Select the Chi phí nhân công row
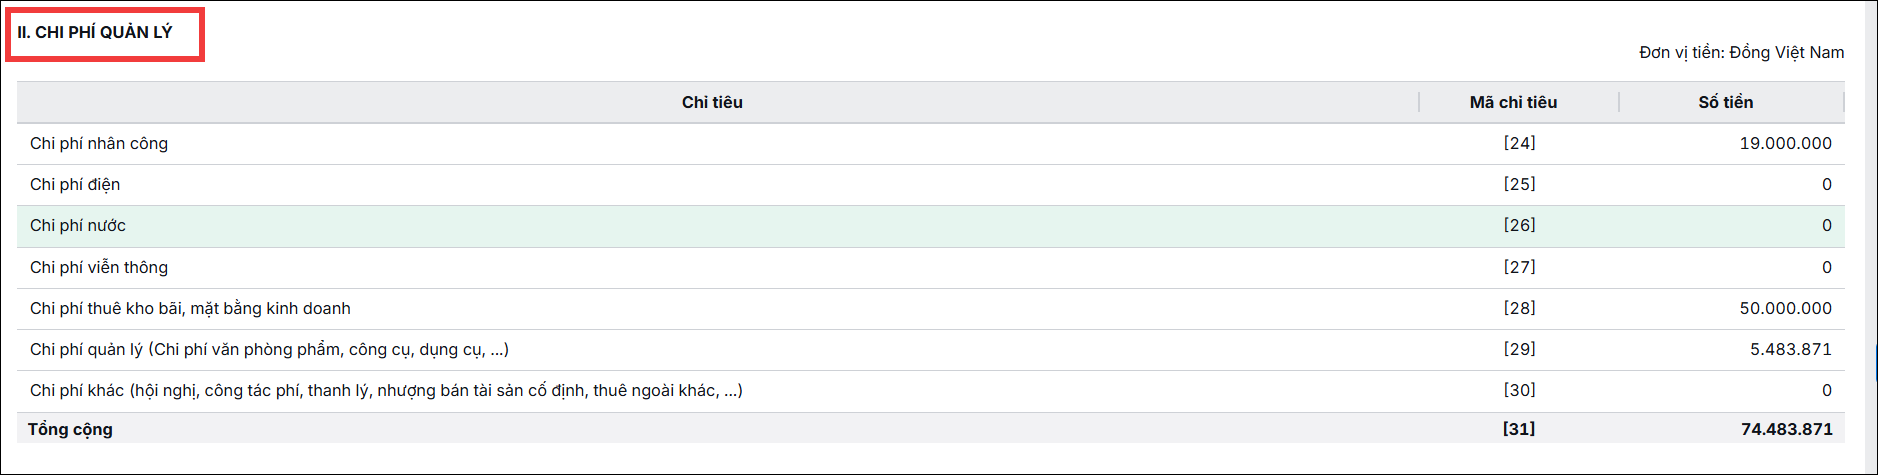 tap(930, 144)
